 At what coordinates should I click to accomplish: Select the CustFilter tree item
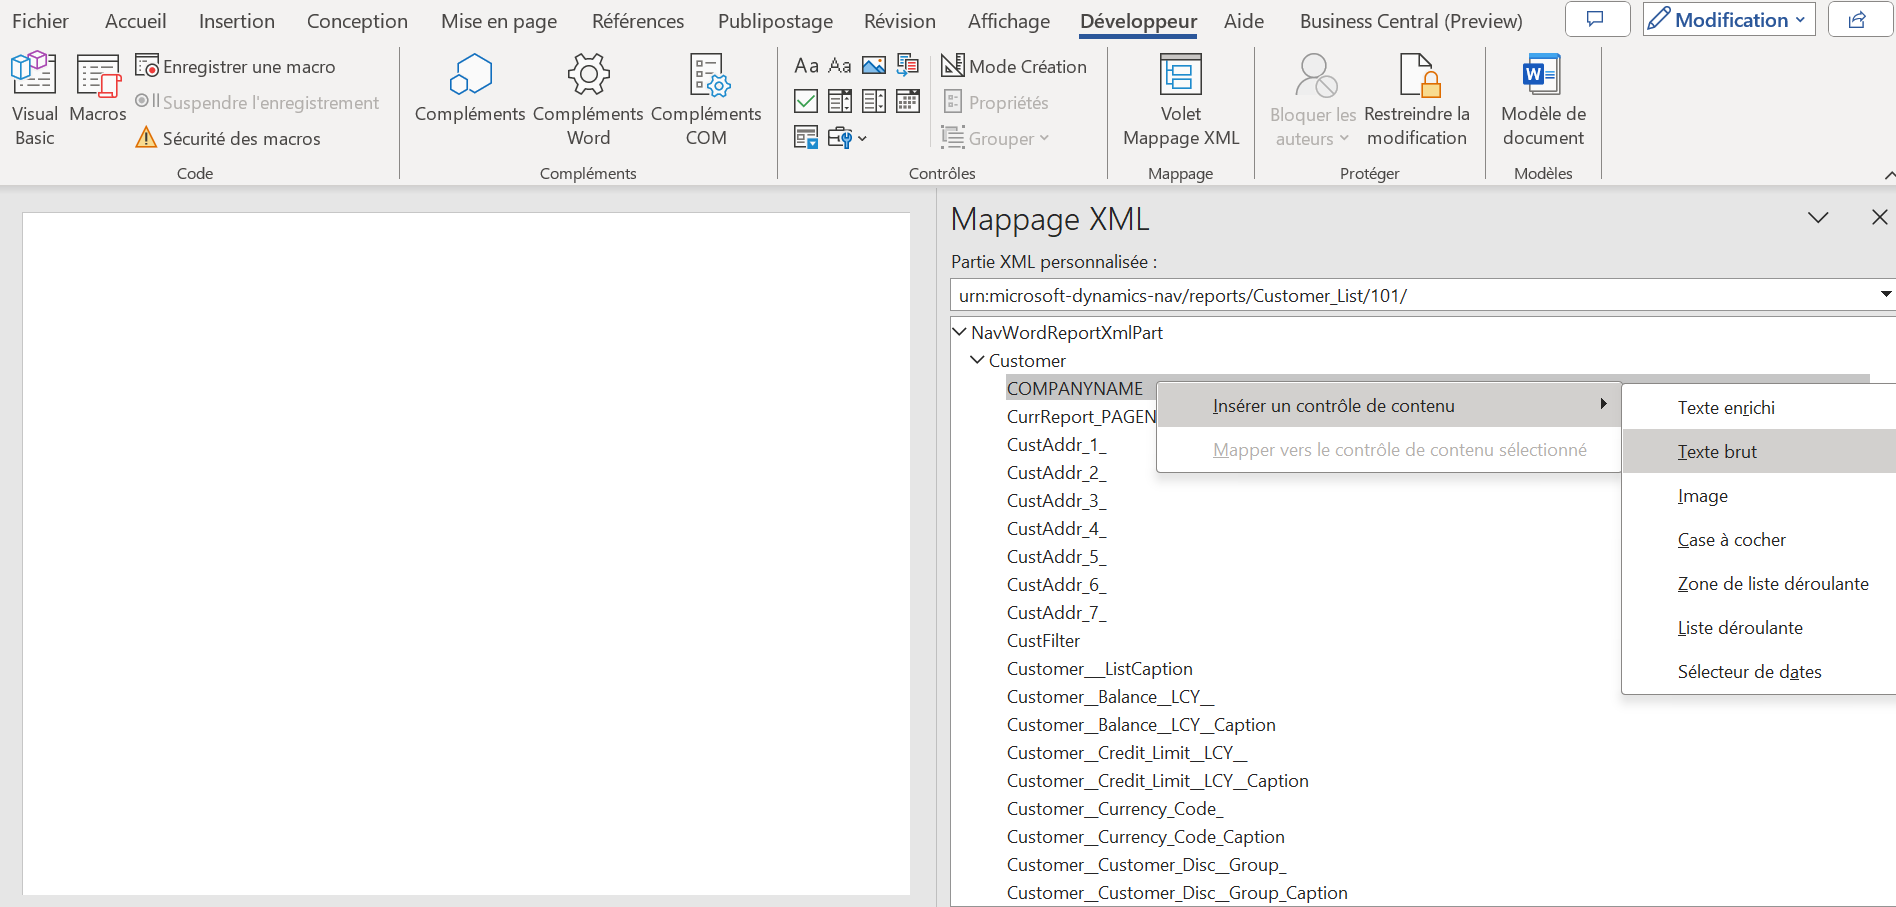click(1043, 641)
